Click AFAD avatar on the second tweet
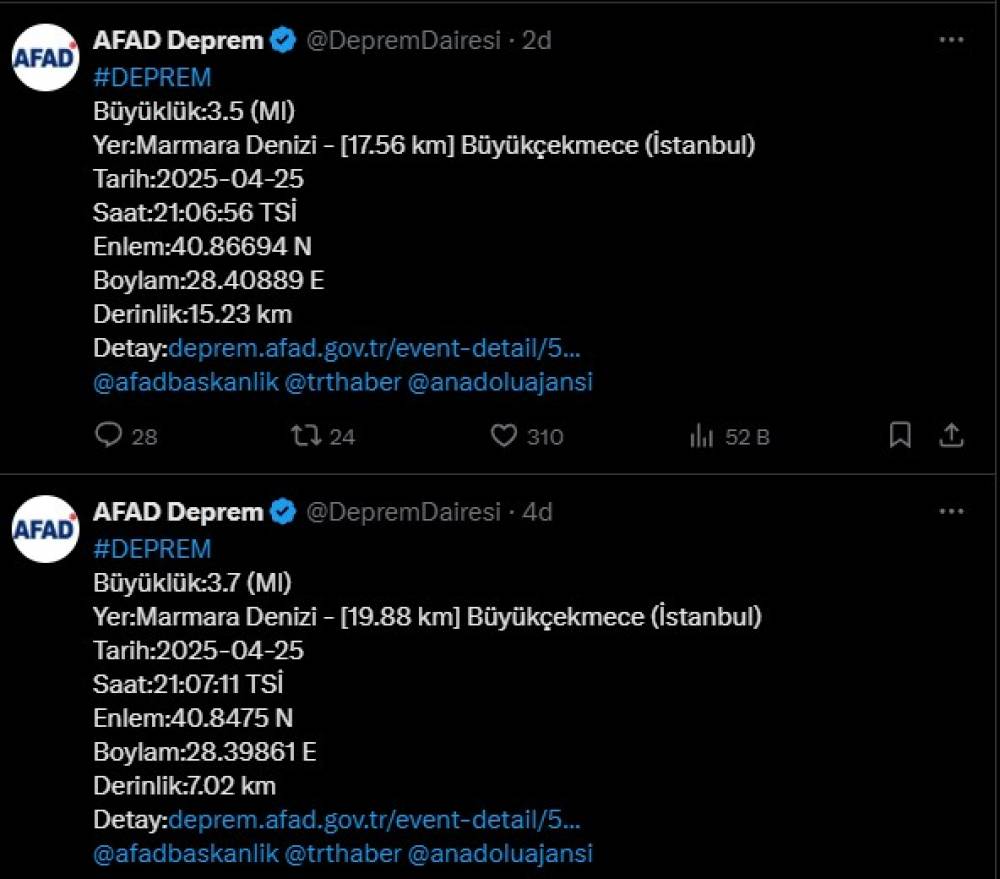 (x=45, y=529)
